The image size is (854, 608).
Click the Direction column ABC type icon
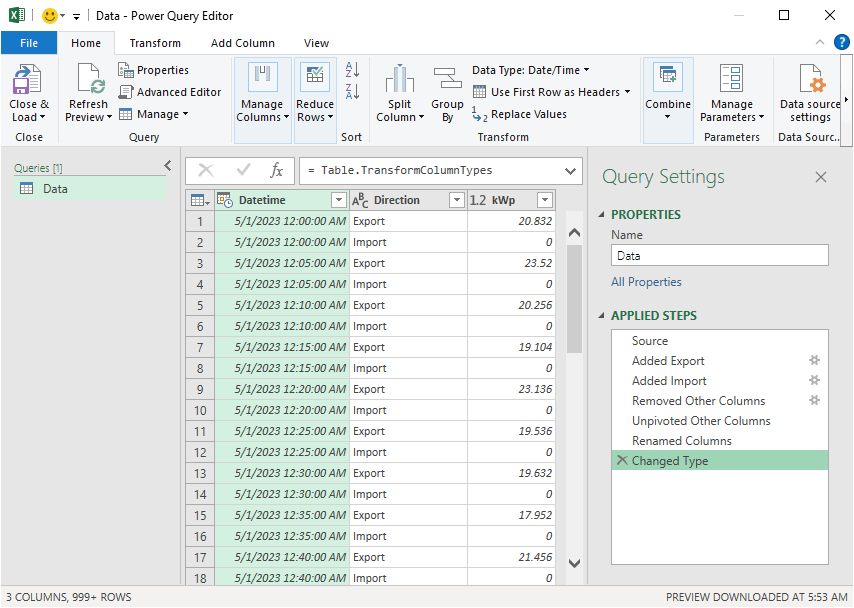point(359,200)
